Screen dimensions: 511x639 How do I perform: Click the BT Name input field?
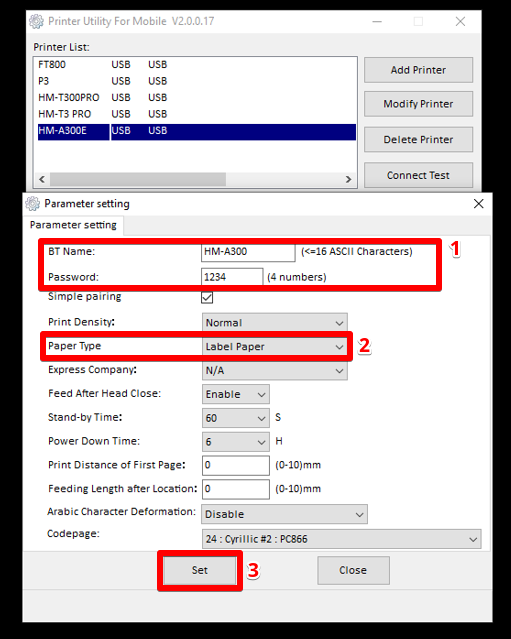point(248,251)
